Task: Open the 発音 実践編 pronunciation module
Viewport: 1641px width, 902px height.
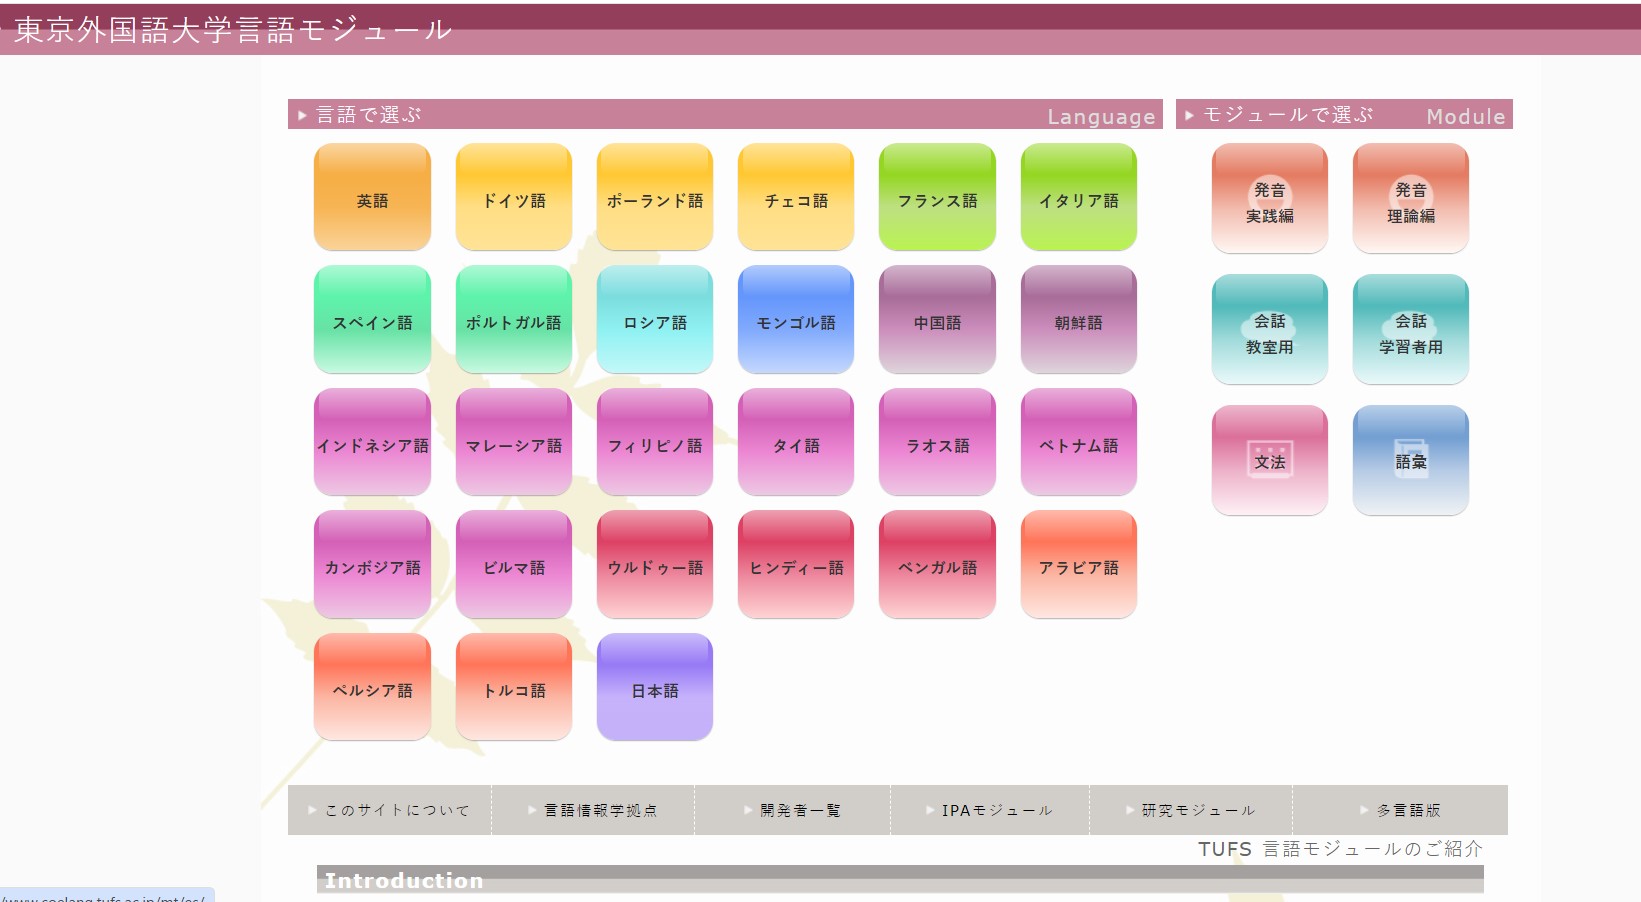Action: pos(1269,198)
